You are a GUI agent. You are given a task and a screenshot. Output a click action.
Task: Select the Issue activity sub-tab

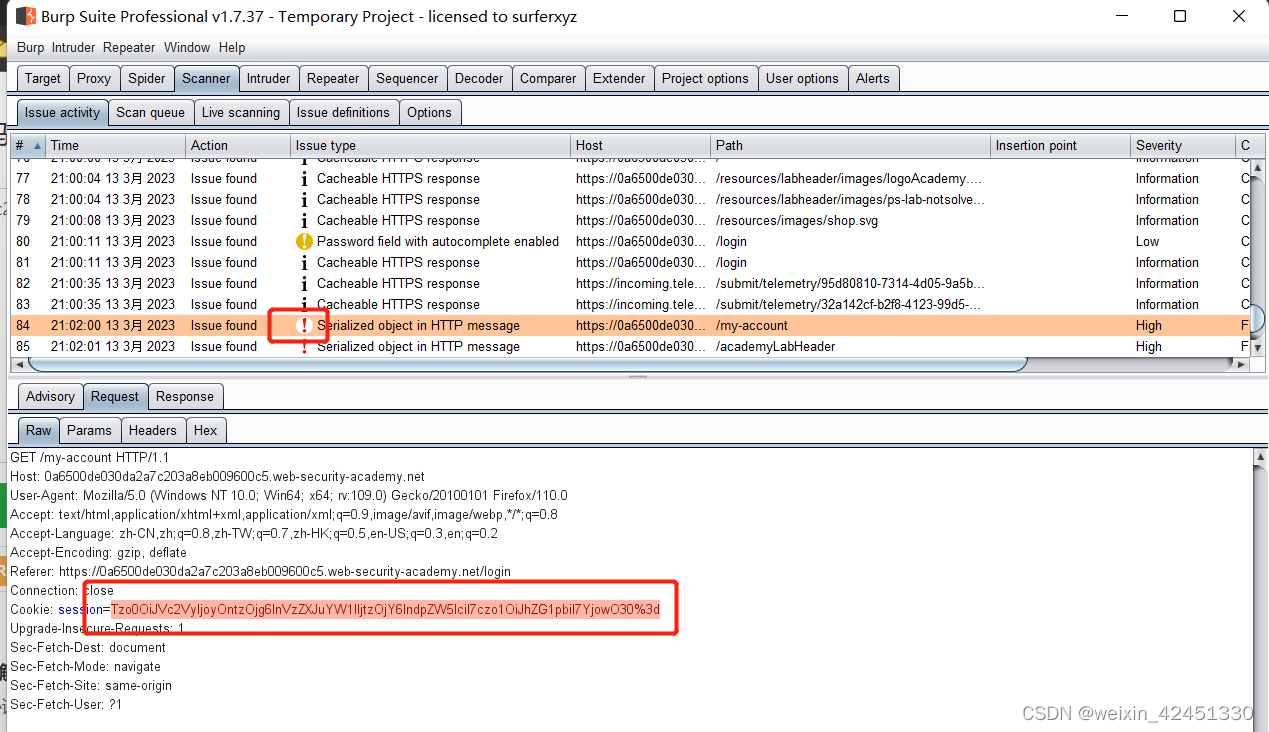pyautogui.click(x=63, y=112)
